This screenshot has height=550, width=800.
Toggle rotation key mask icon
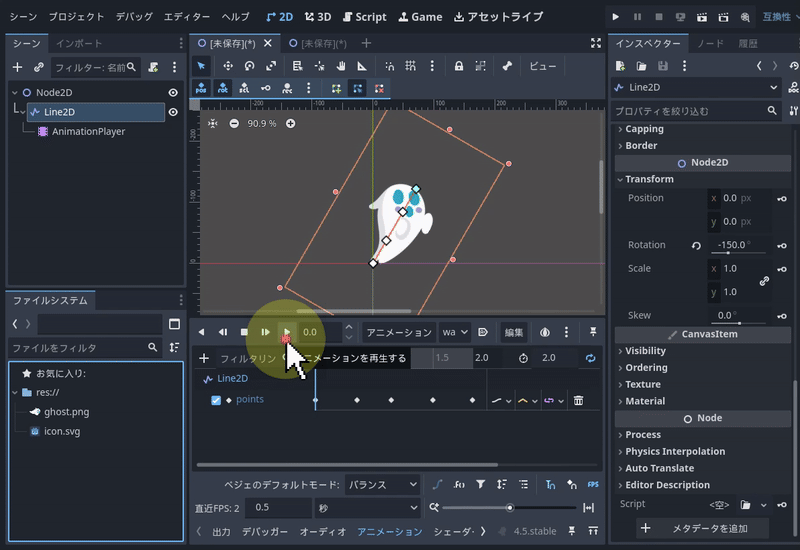pyautogui.click(x=222, y=88)
